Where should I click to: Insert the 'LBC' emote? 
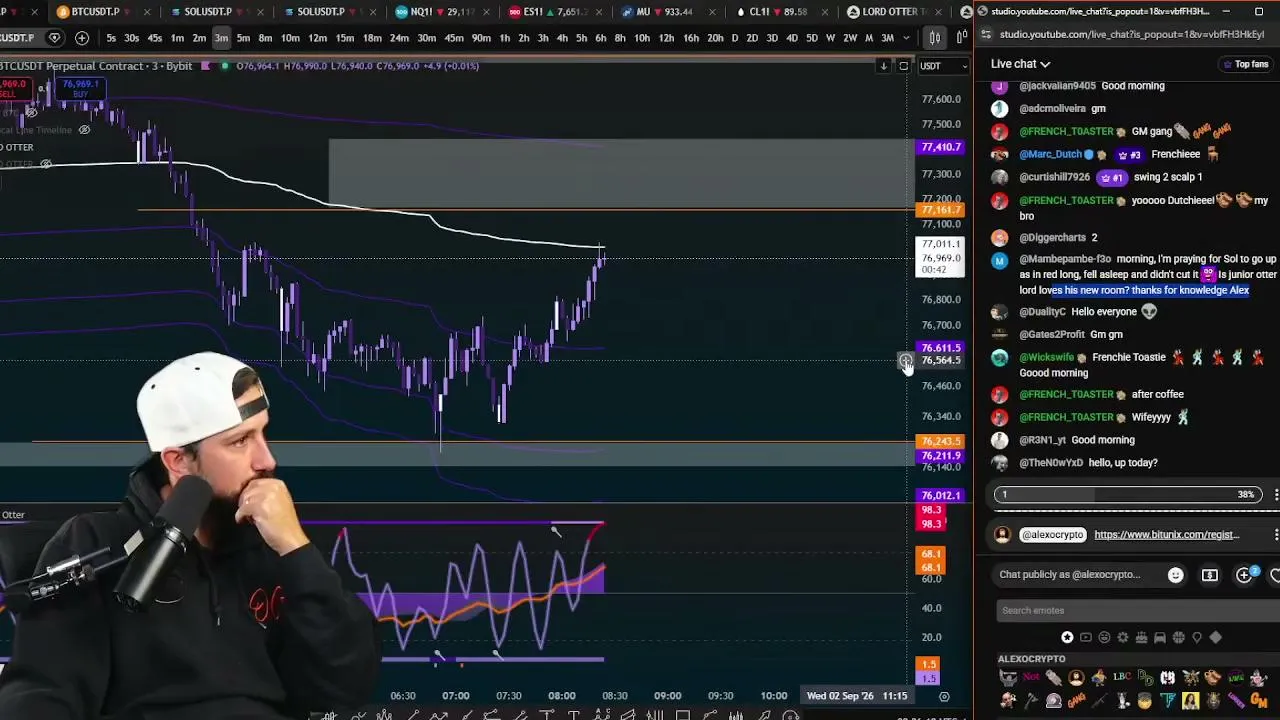tap(1121, 678)
